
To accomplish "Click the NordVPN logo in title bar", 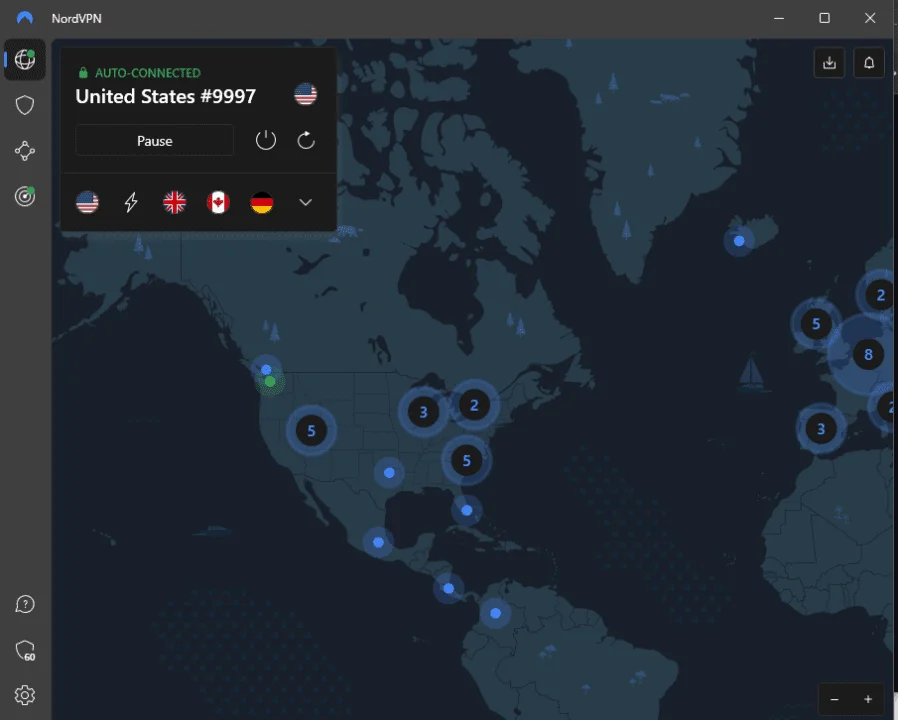I will tap(25, 18).
